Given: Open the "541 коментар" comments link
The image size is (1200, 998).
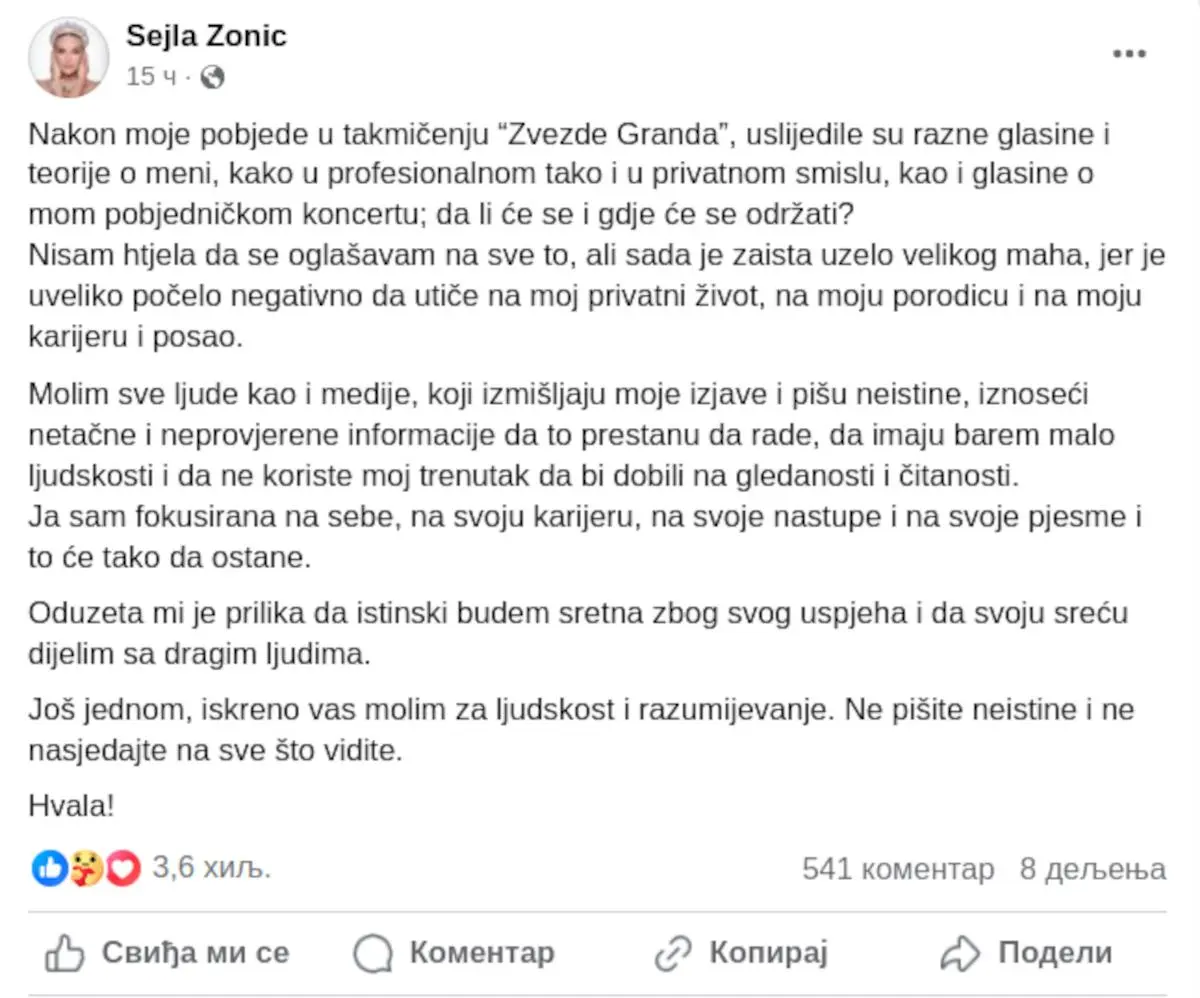Looking at the screenshot, I should [x=898, y=869].
